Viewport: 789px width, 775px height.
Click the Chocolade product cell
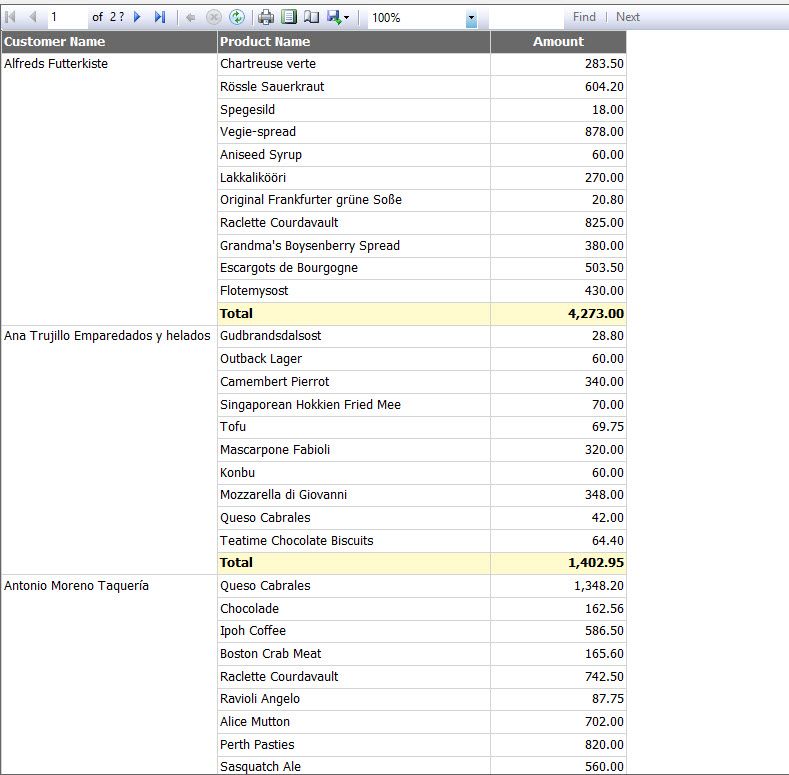(x=354, y=609)
